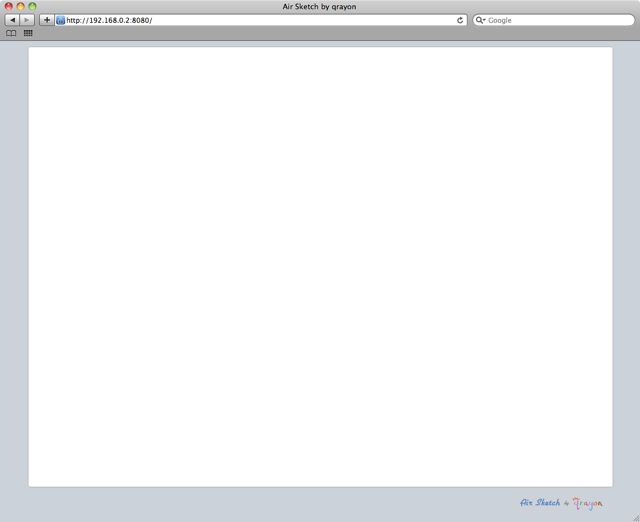The image size is (640, 522).
Task: Zoom the window with the green button
Action: click(32, 7)
